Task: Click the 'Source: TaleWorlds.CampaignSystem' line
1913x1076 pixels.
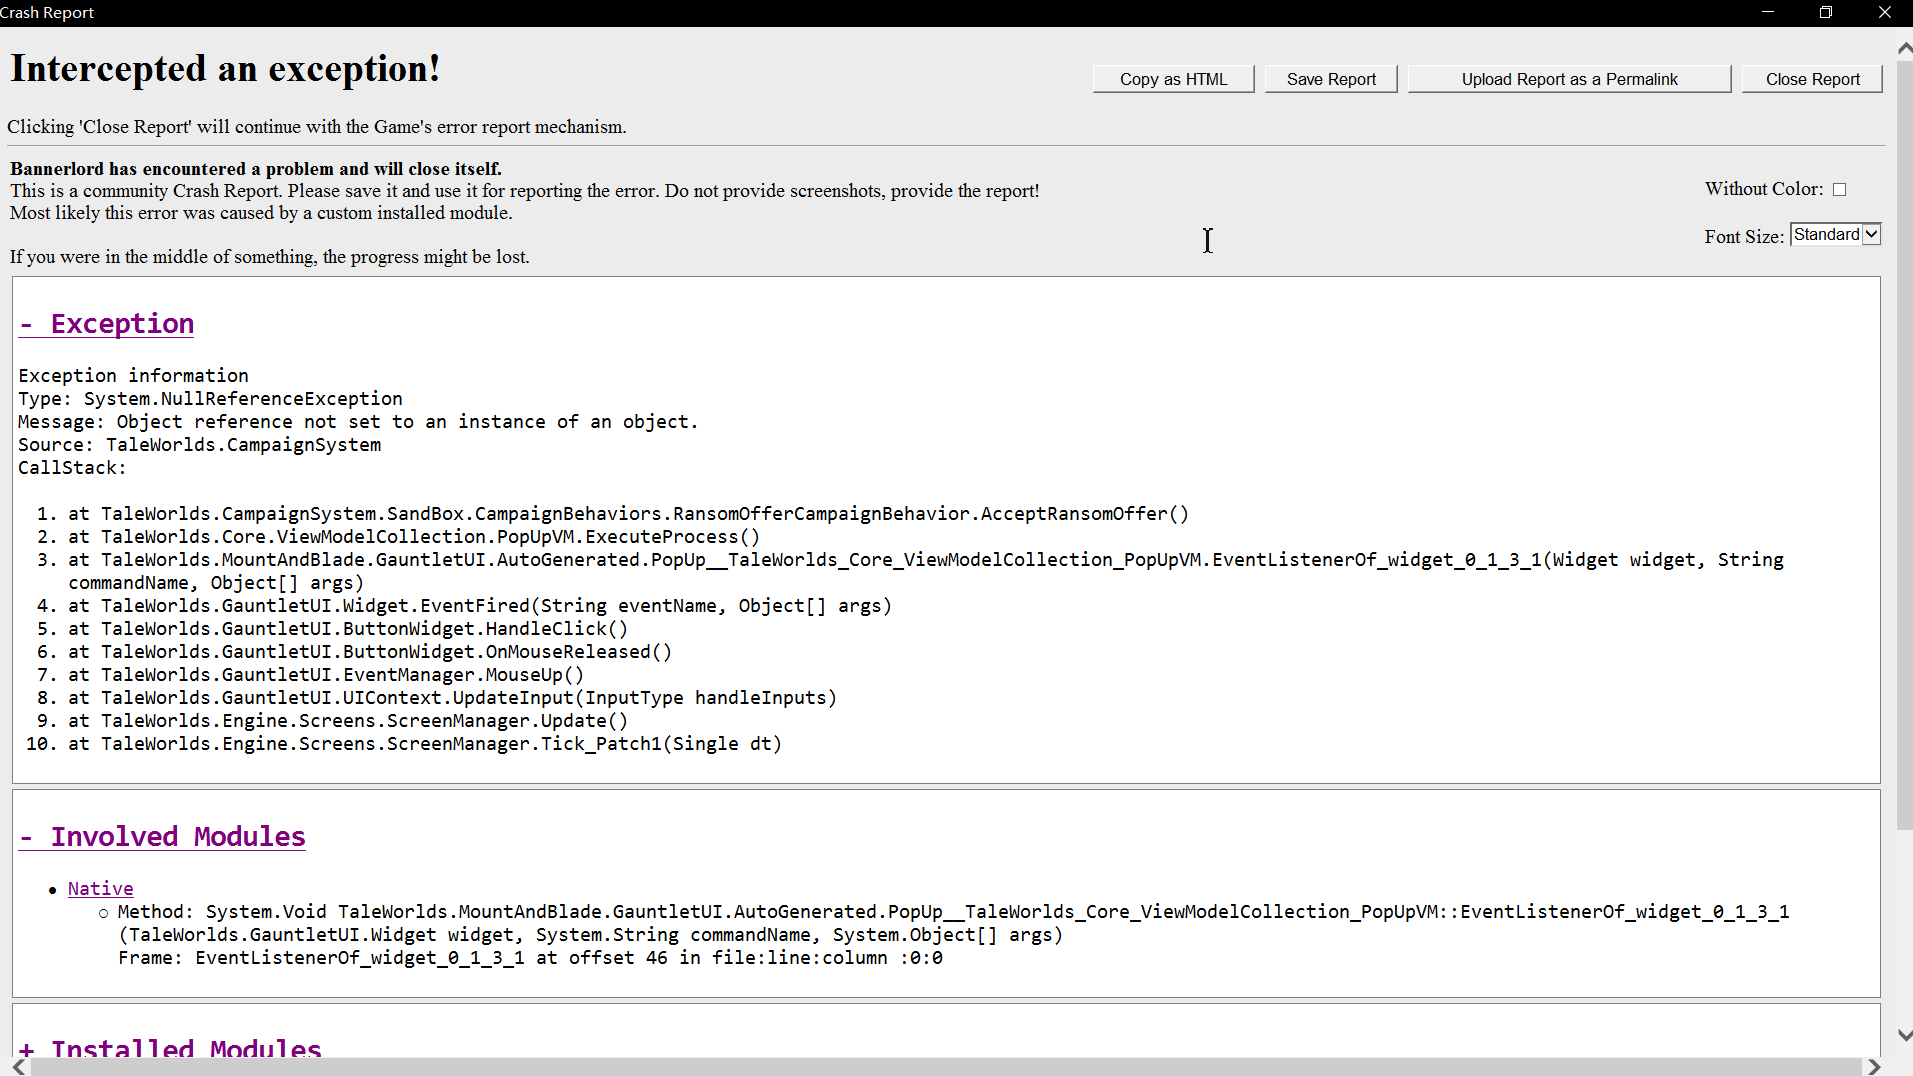Action: coord(199,445)
